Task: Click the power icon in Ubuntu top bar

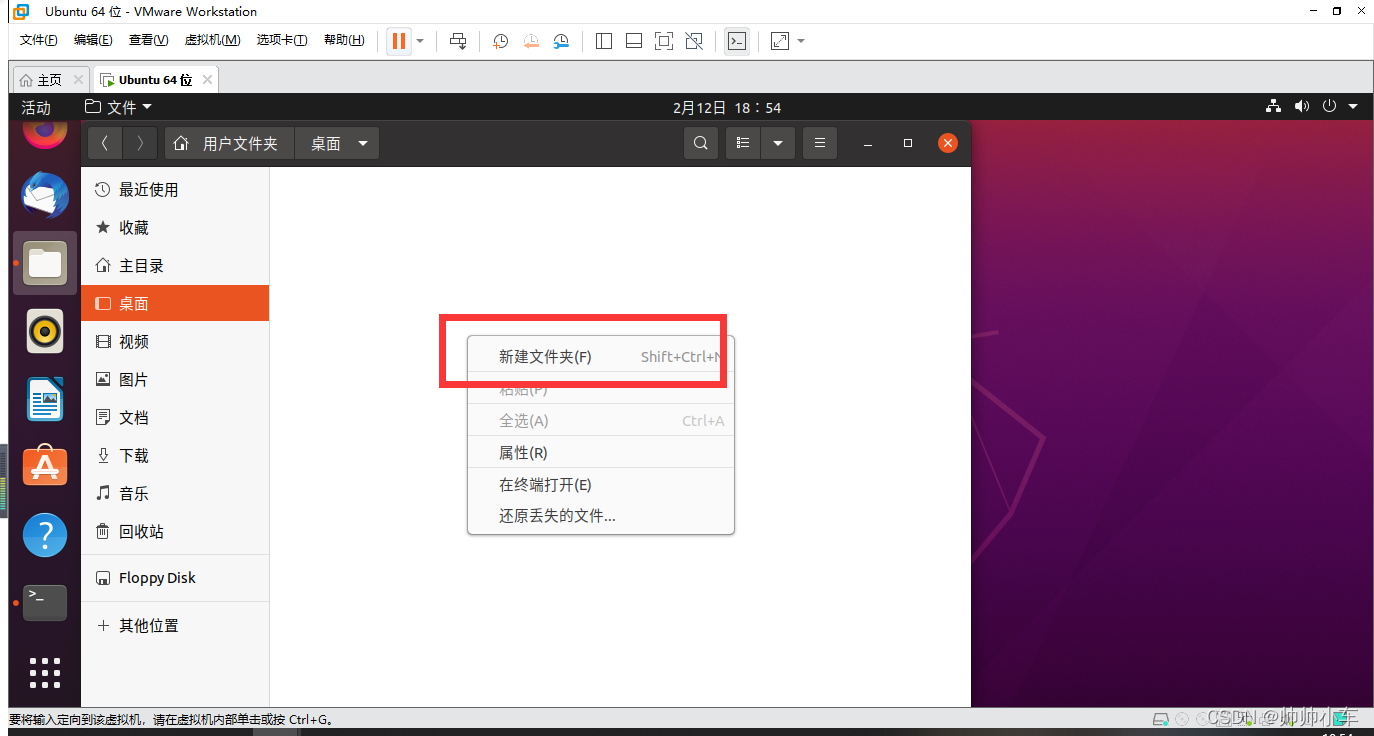Action: click(1329, 106)
